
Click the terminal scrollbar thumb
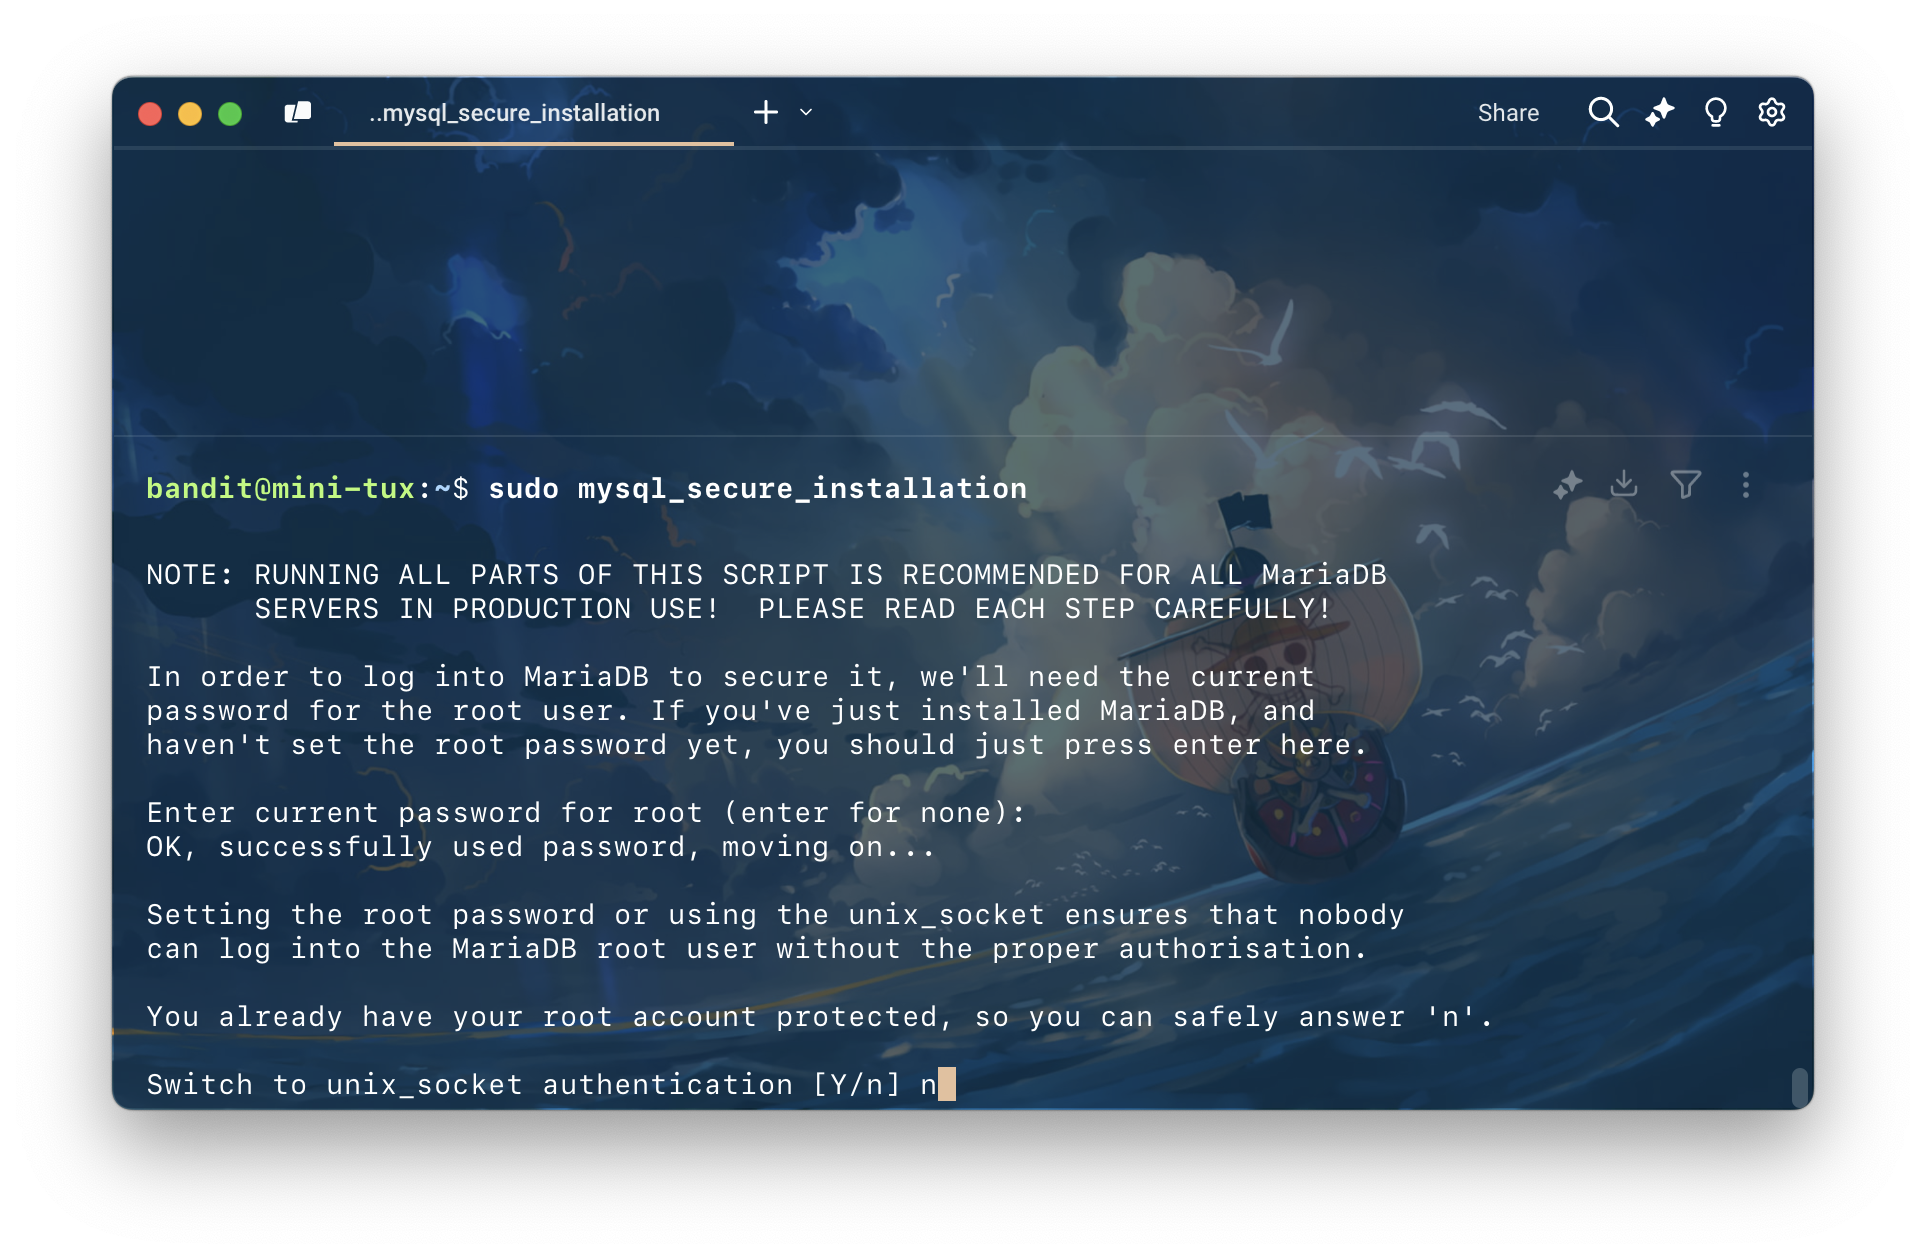click(1800, 1086)
